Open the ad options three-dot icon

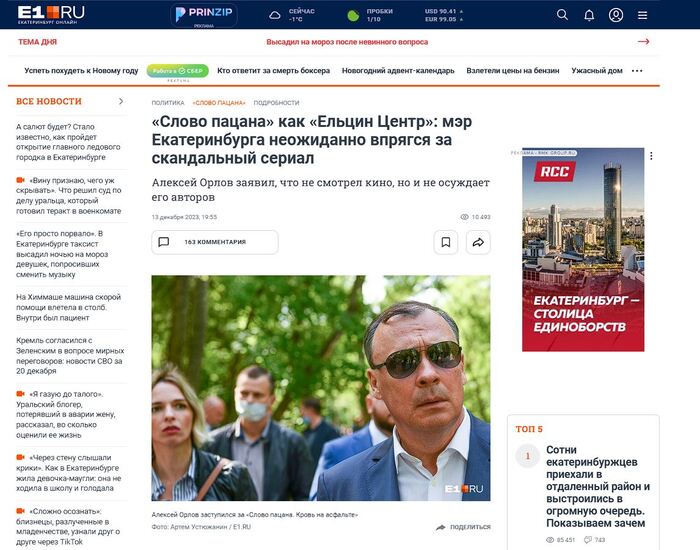(x=651, y=155)
